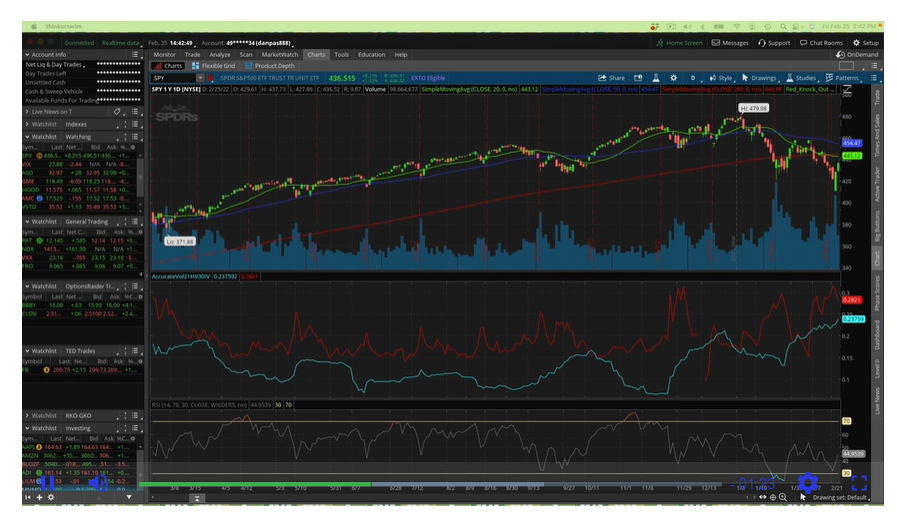Click the Charts subtab
The width and height of the screenshot is (897, 532).
(x=168, y=66)
